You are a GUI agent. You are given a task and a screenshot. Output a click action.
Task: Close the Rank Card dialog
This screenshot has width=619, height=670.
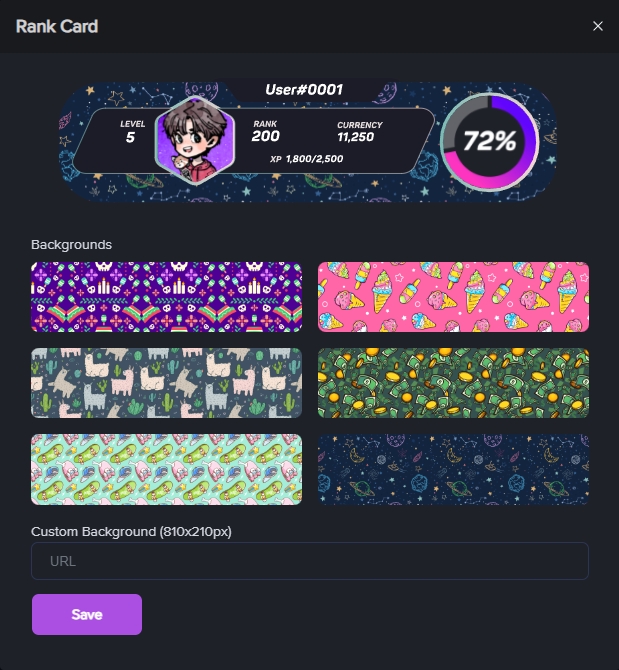(598, 26)
